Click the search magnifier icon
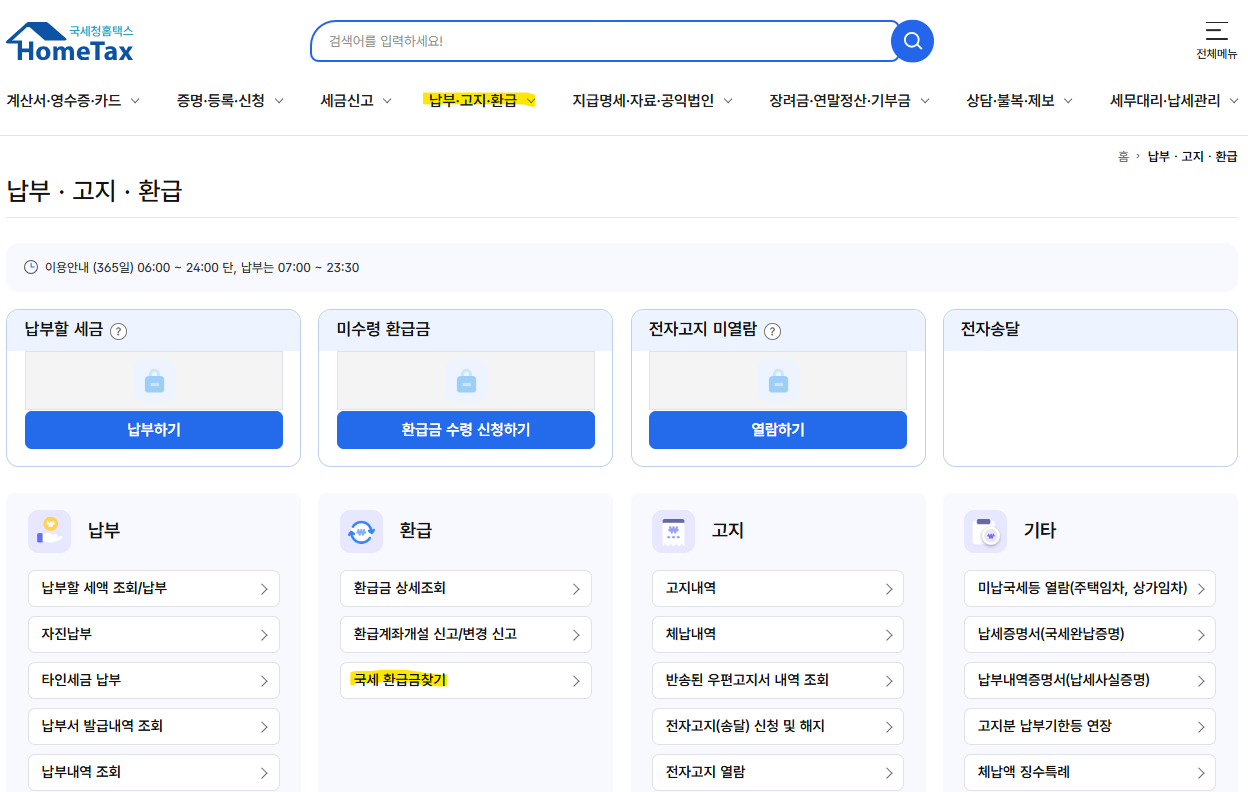This screenshot has width=1248, height=792. (911, 41)
